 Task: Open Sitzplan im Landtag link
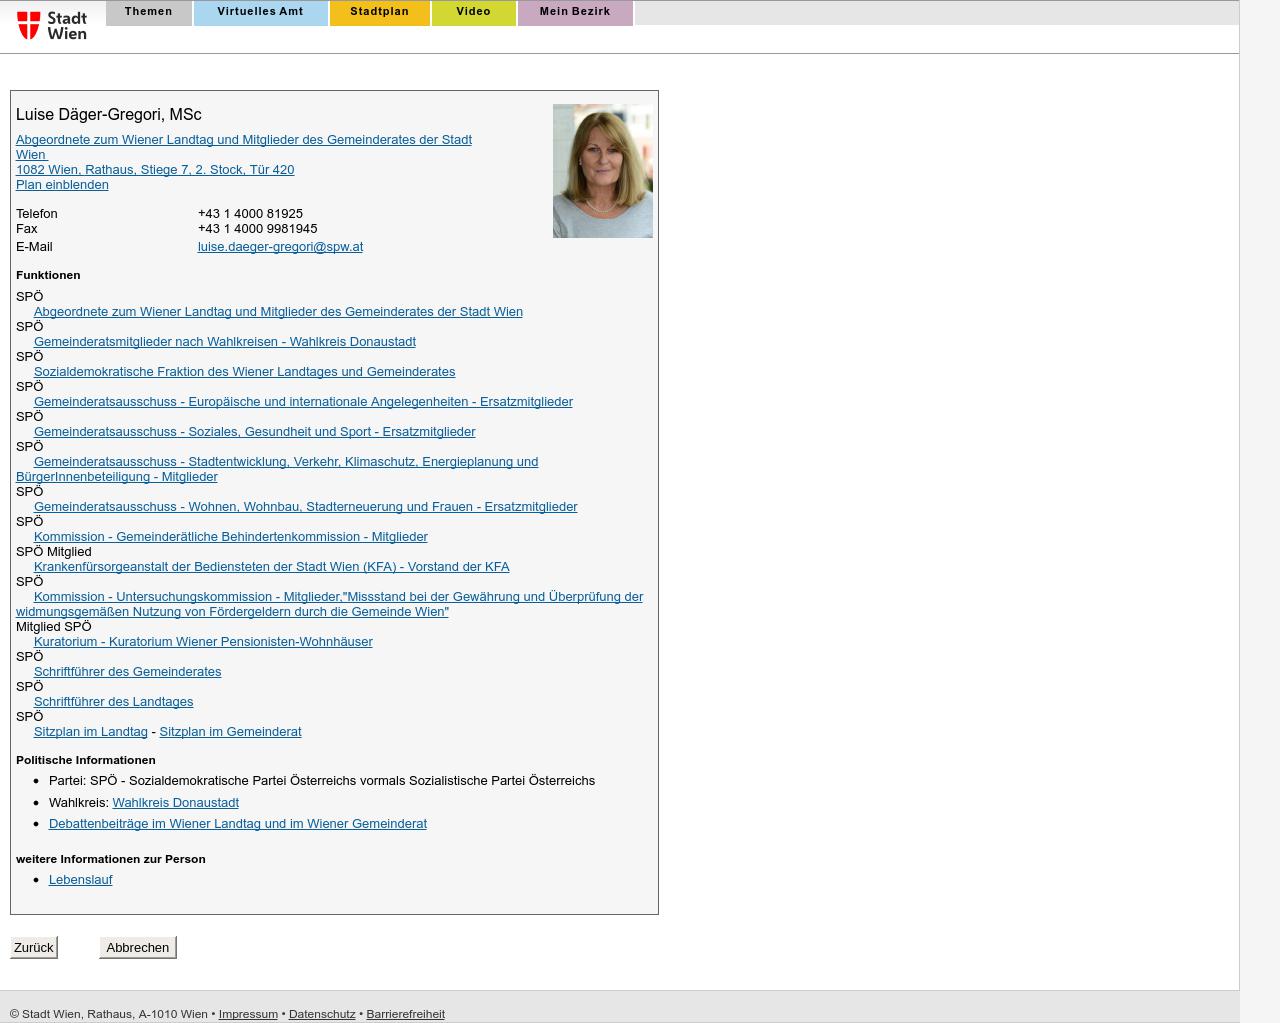point(90,732)
